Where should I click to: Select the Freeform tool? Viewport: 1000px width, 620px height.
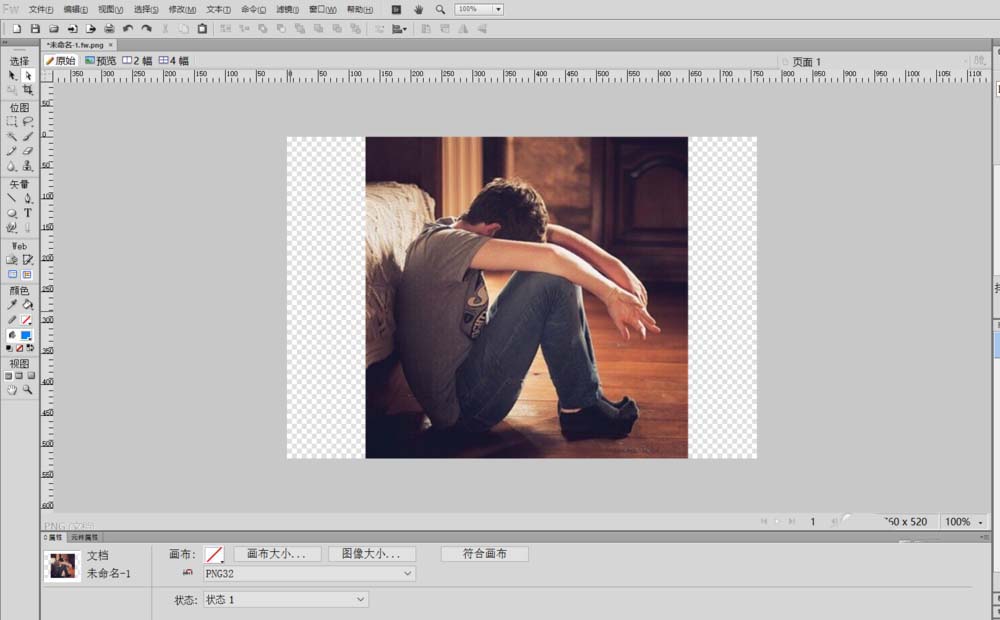(x=11, y=228)
